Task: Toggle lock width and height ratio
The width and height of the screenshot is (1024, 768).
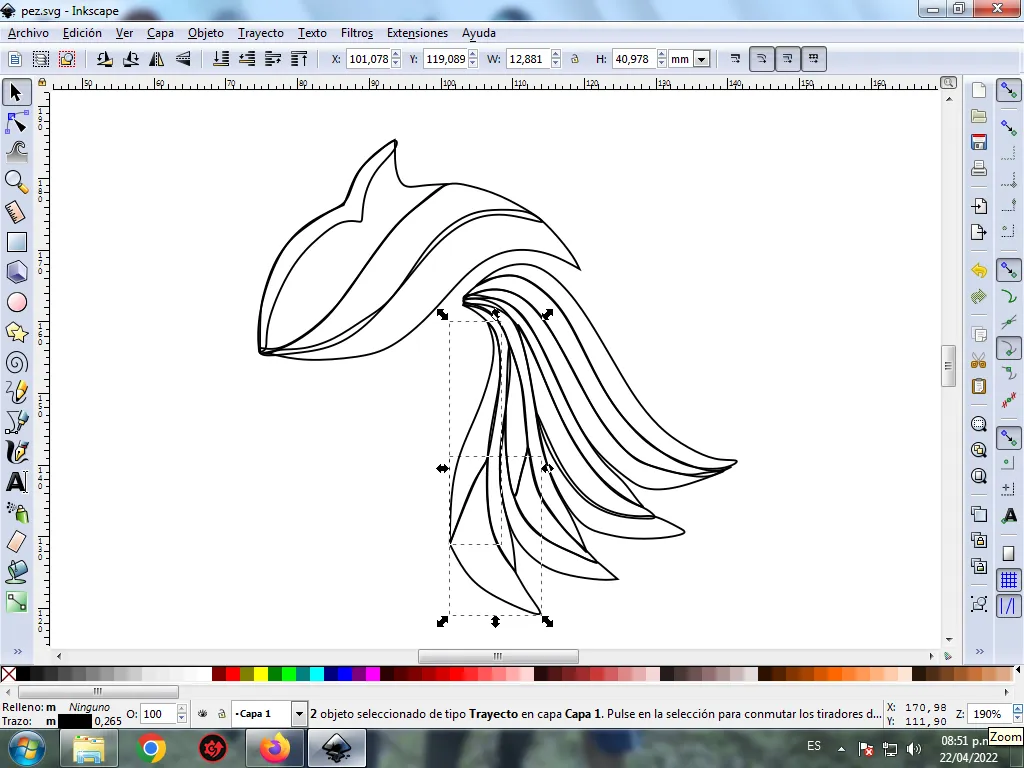Action: 575,59
